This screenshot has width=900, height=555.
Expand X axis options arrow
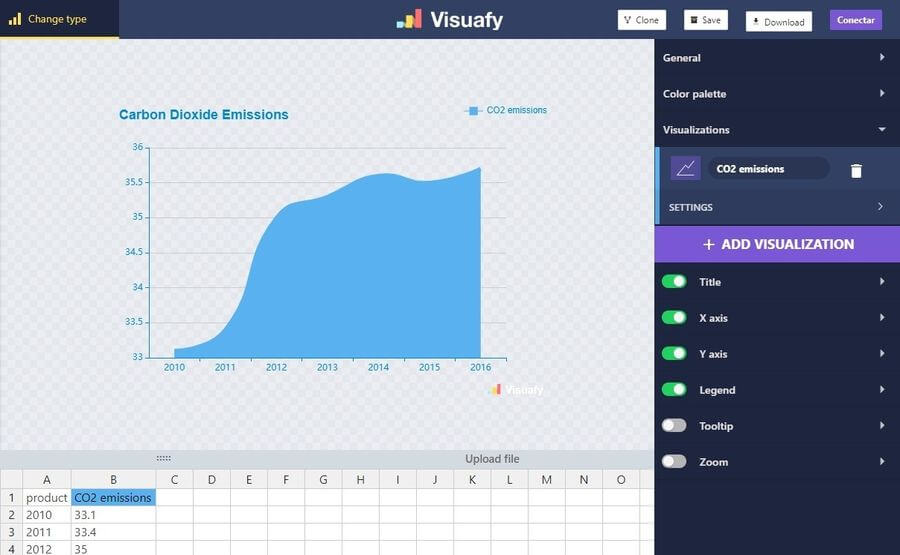[882, 317]
